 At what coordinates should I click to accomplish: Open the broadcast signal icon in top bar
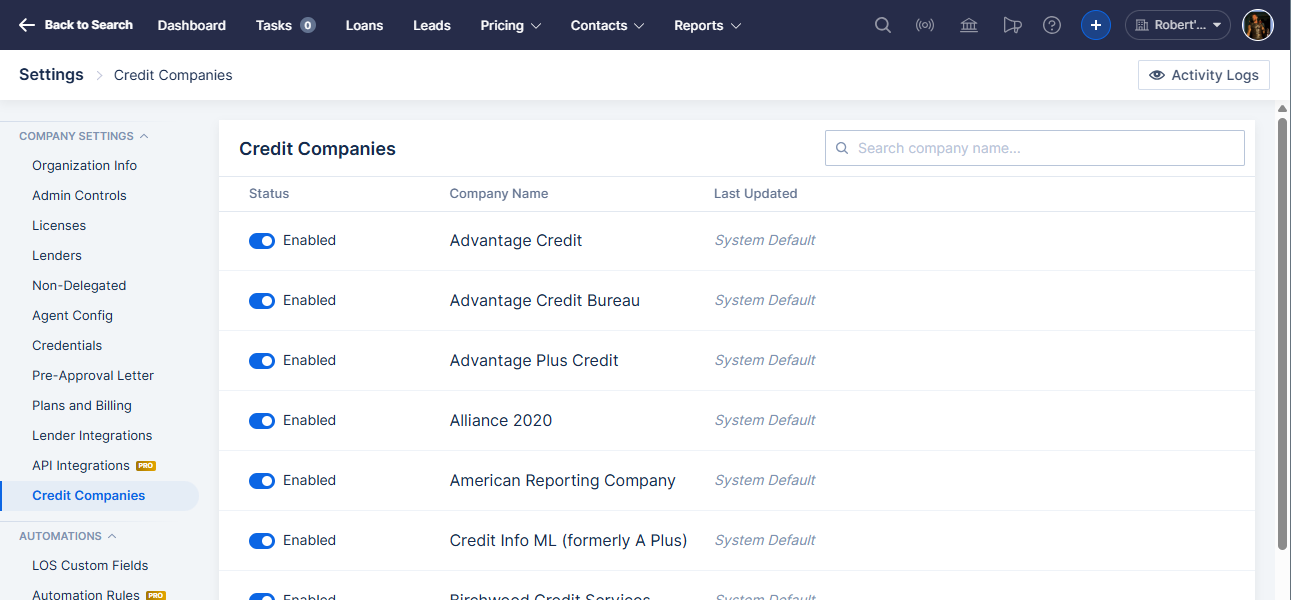click(925, 25)
